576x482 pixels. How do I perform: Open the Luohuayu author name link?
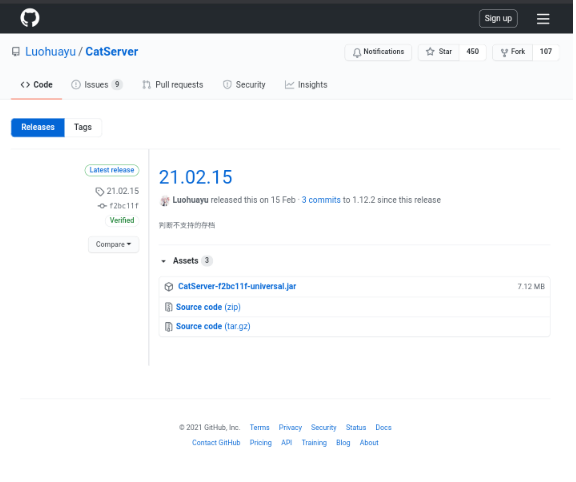(x=190, y=200)
